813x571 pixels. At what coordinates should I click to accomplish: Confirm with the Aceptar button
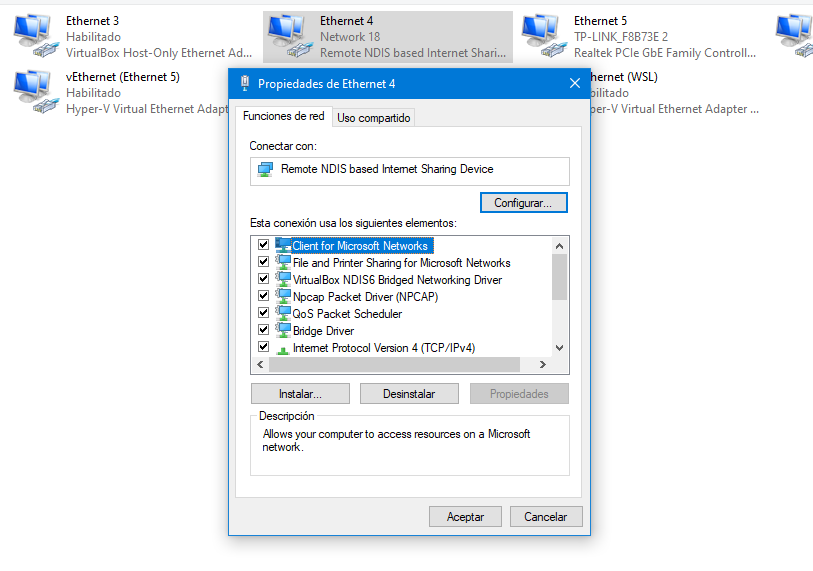[465, 517]
